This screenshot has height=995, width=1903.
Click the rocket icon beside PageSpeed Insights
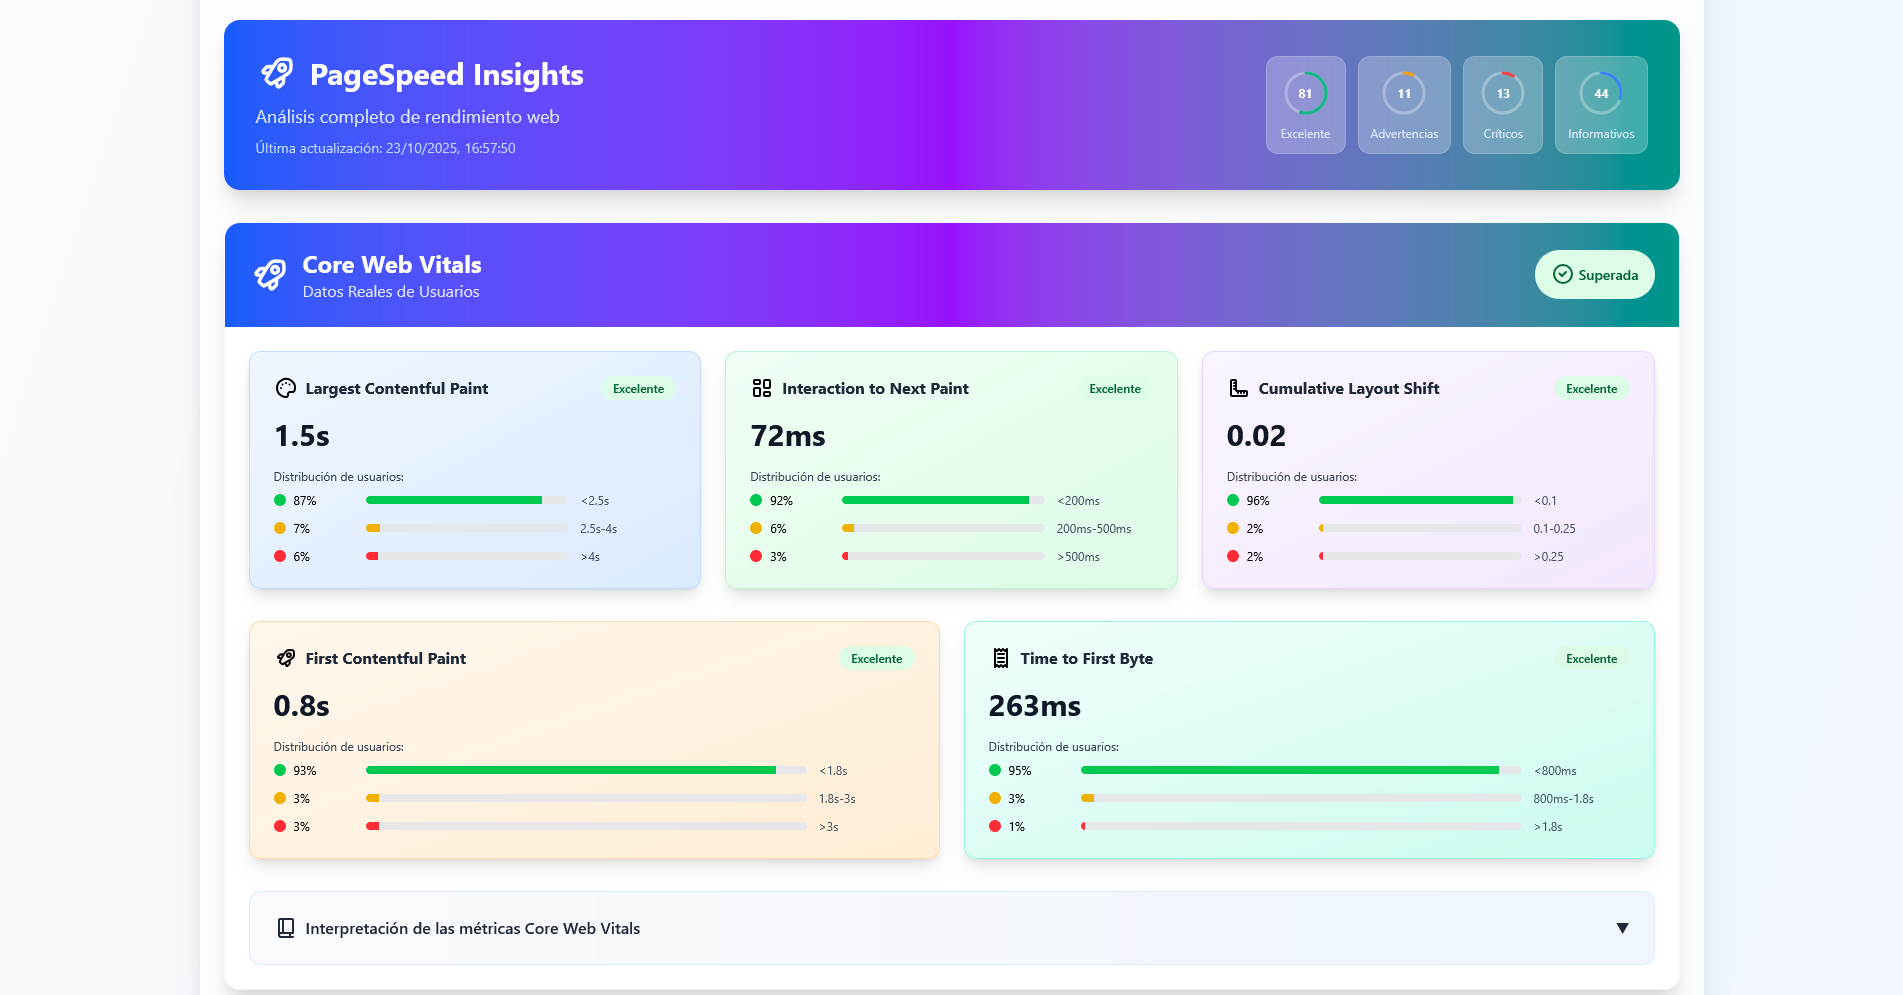(277, 73)
